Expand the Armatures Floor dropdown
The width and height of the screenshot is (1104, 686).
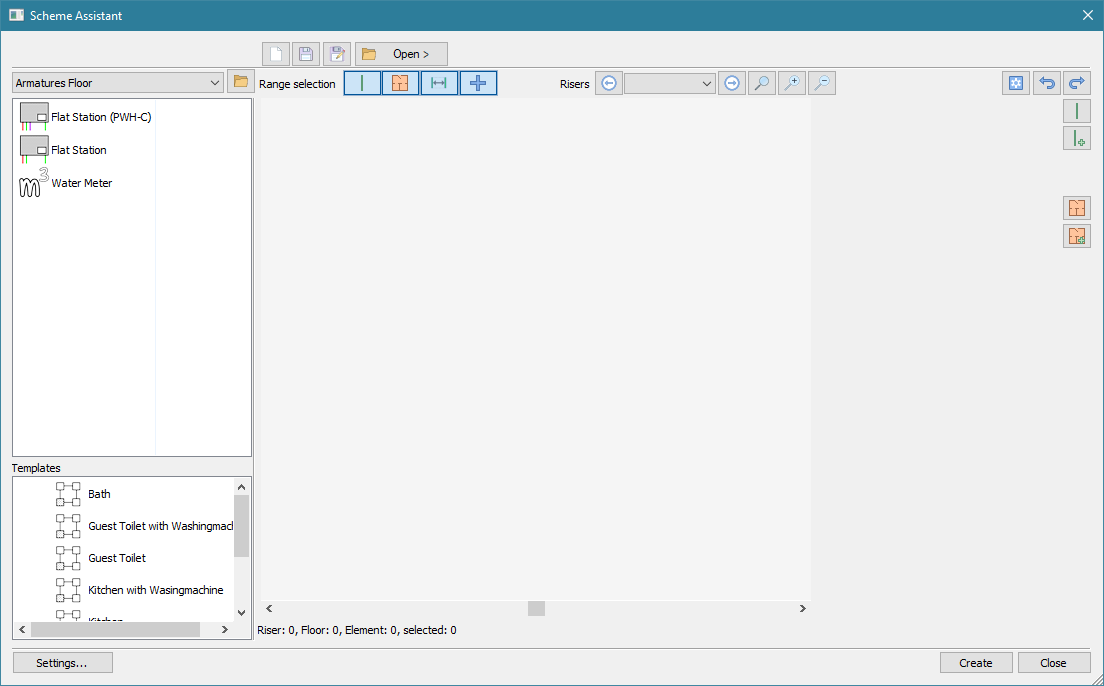point(118,82)
